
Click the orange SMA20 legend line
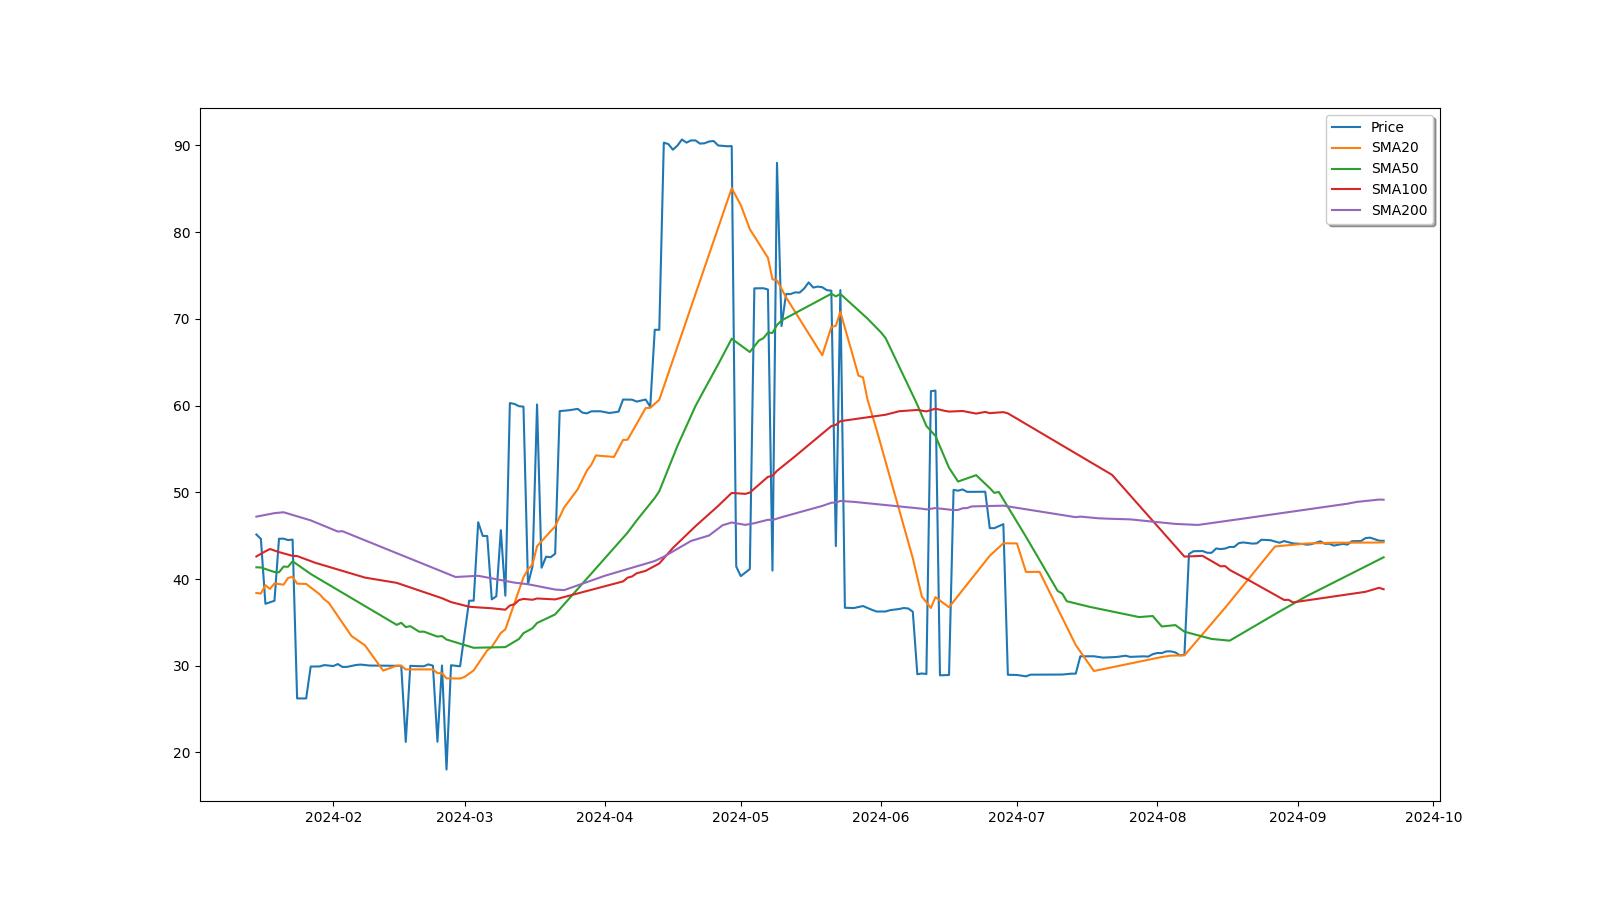1347,148
